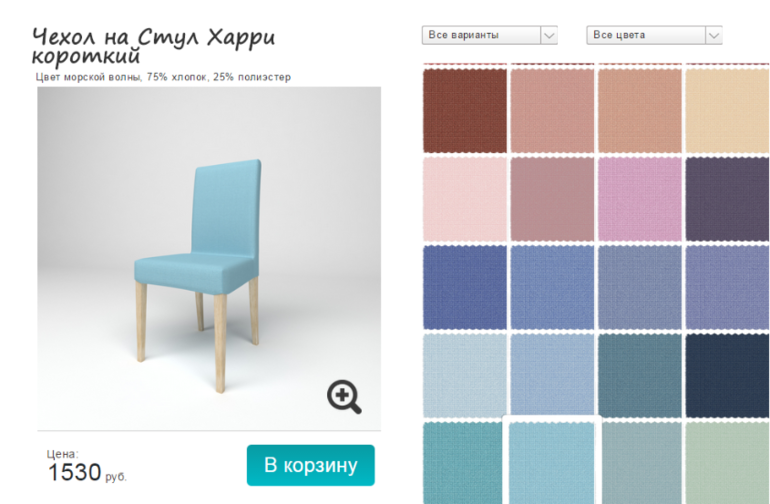
Task: Choose the royal blue fabric swatch
Action: [x=465, y=287]
